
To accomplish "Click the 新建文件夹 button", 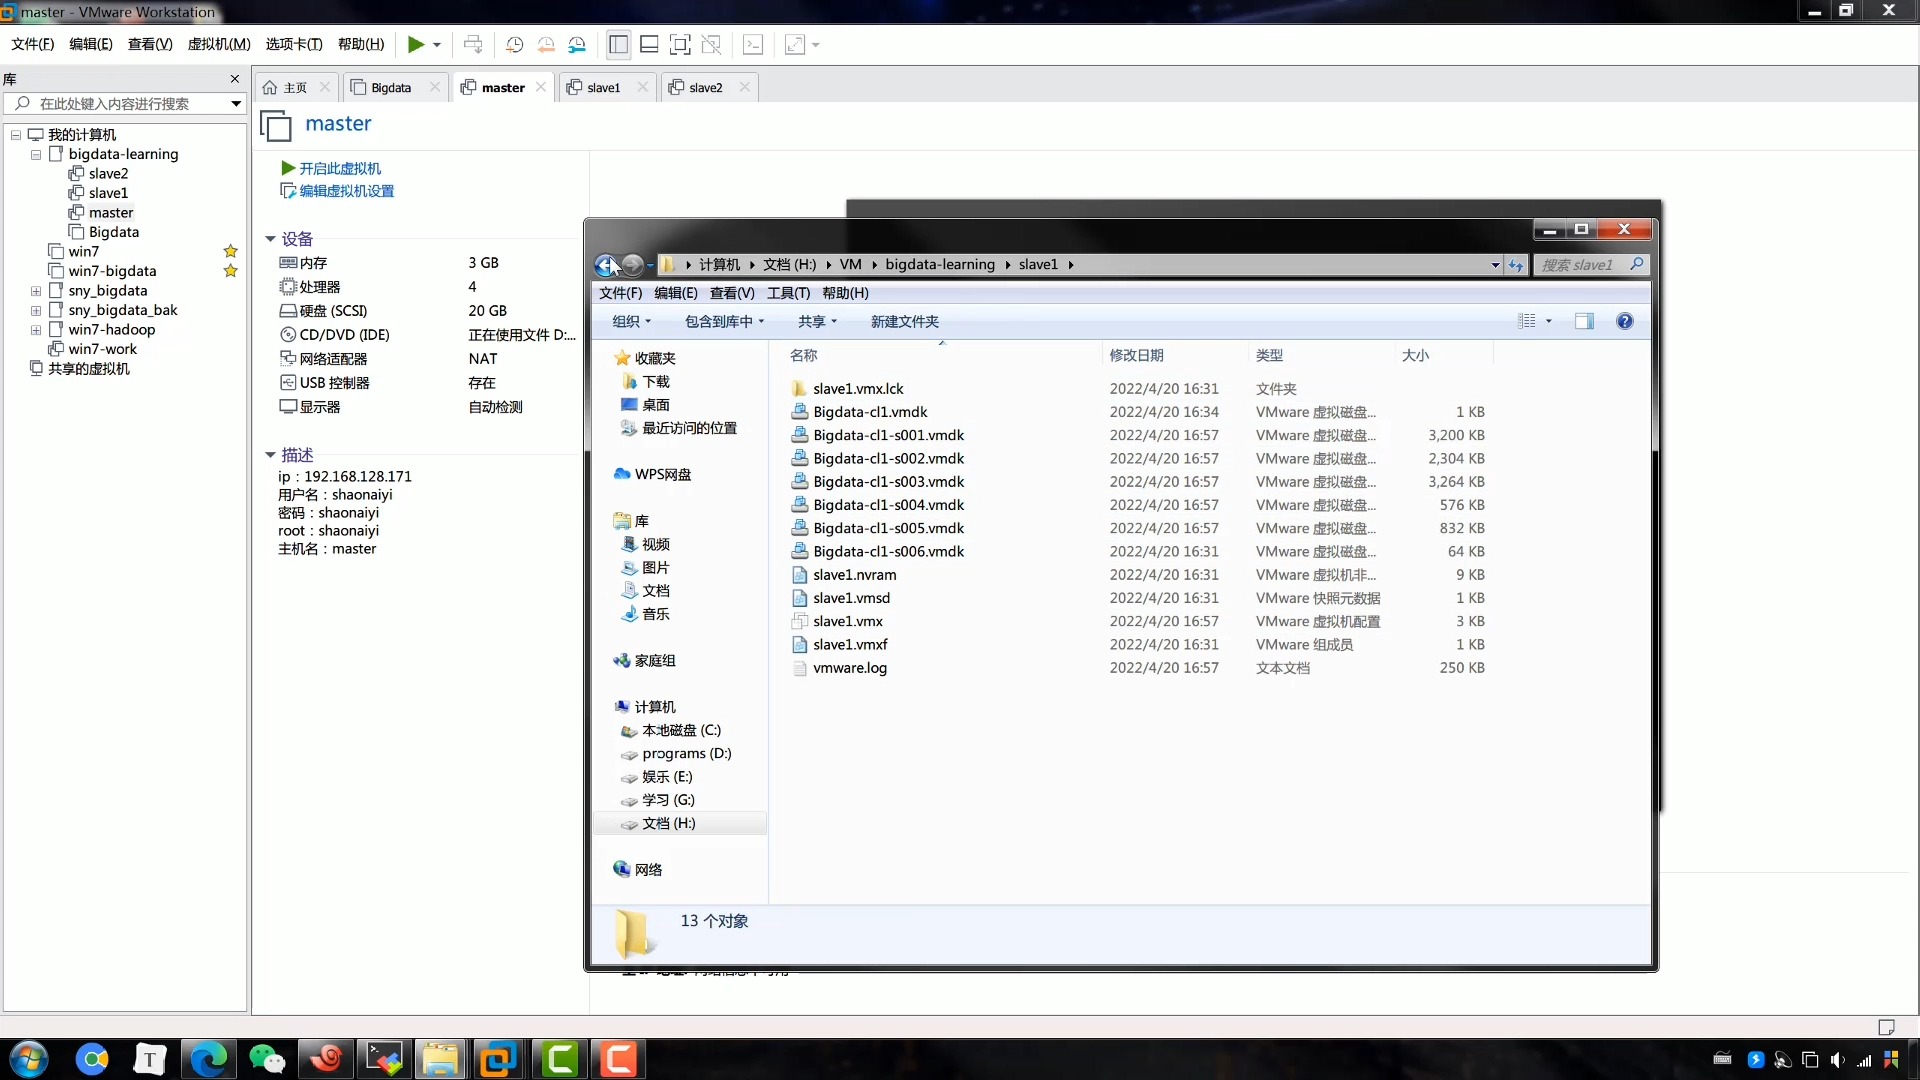I will click(905, 321).
